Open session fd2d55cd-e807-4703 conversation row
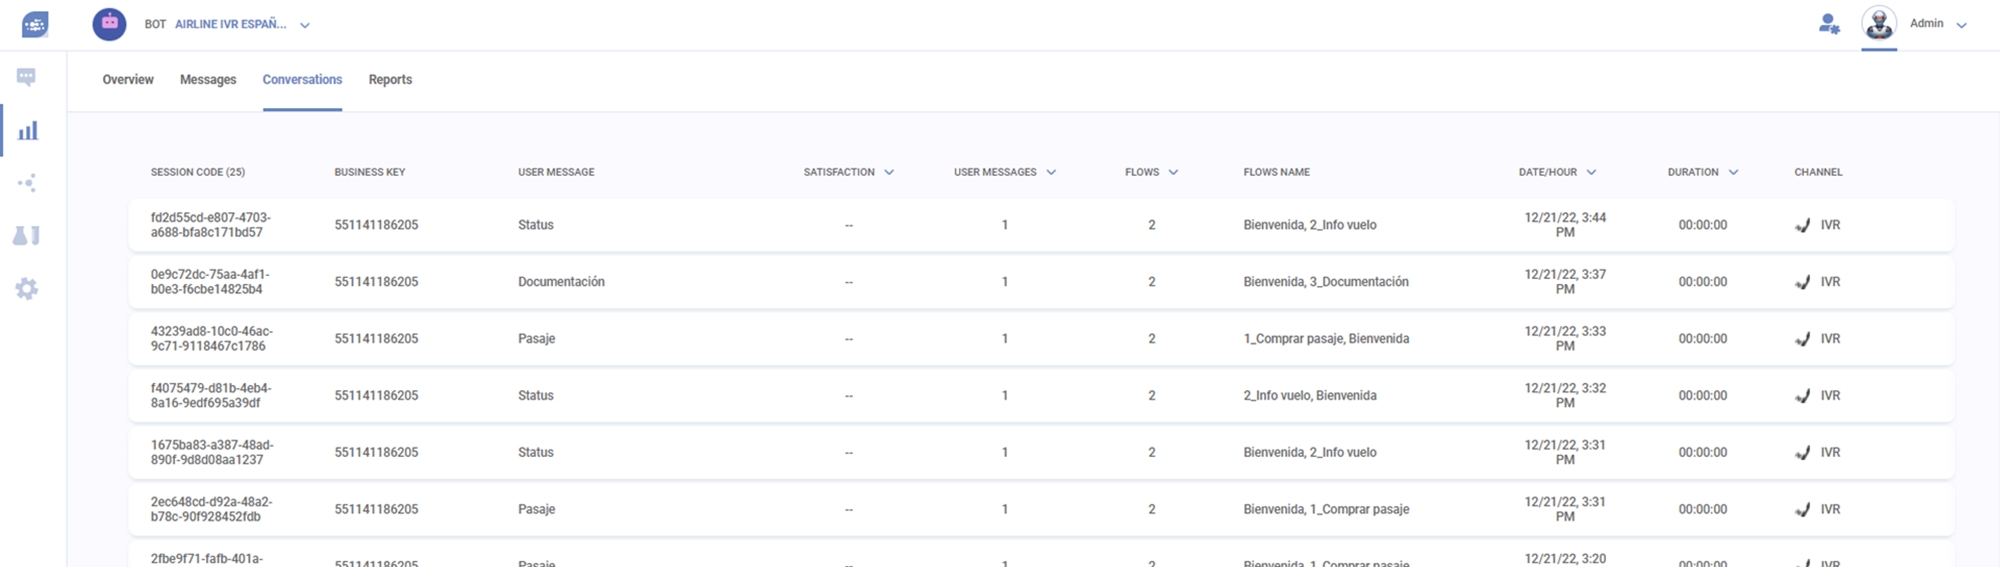 click(211, 225)
